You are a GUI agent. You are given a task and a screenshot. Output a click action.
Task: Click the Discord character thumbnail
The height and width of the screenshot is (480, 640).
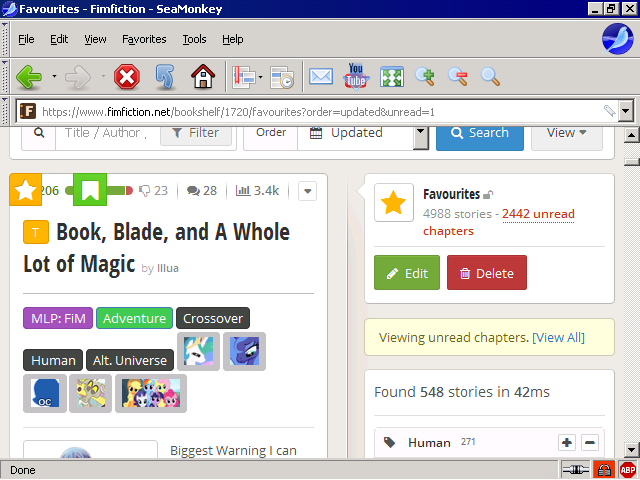(x=91, y=393)
